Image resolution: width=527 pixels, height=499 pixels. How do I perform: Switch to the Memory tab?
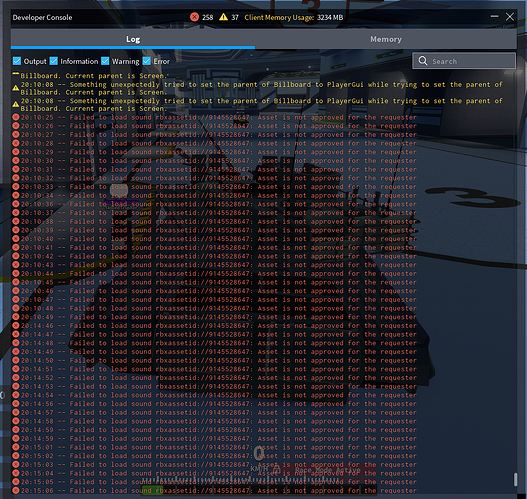pyautogui.click(x=386, y=39)
